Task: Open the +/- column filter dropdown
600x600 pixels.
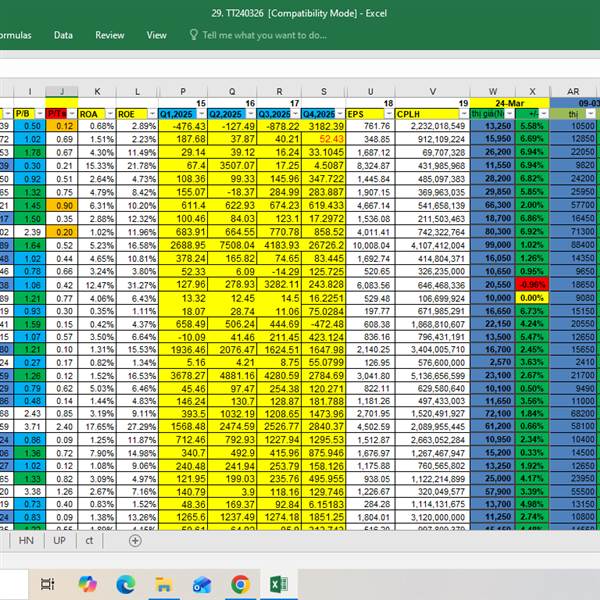Action: (544, 114)
